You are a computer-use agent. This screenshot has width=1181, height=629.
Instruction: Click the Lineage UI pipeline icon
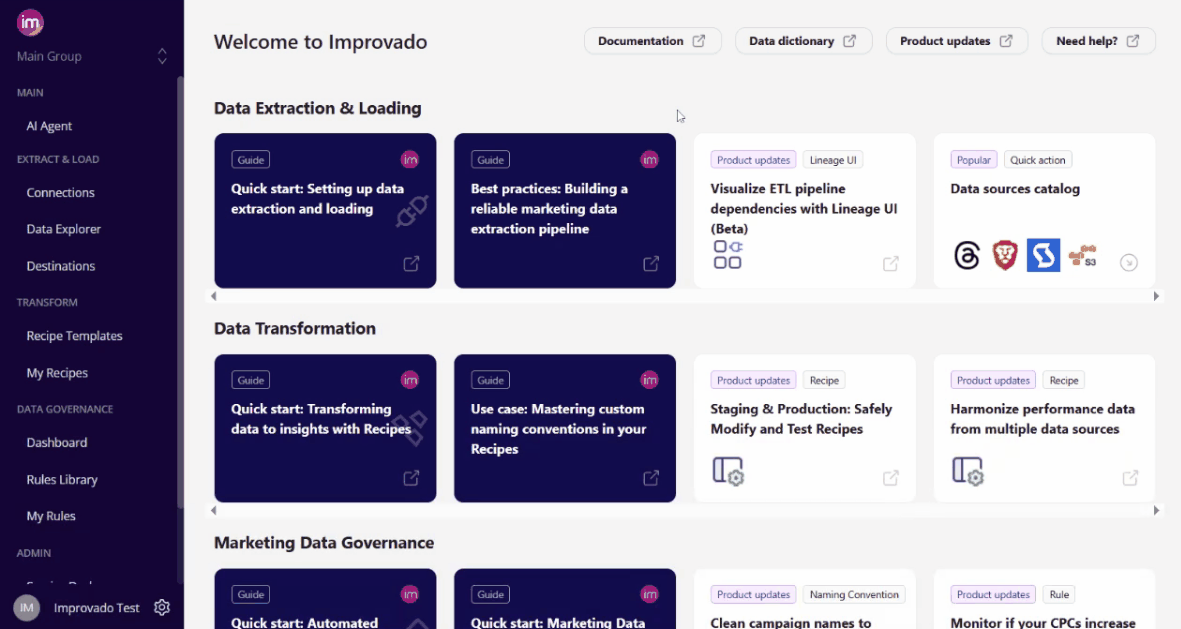point(727,255)
